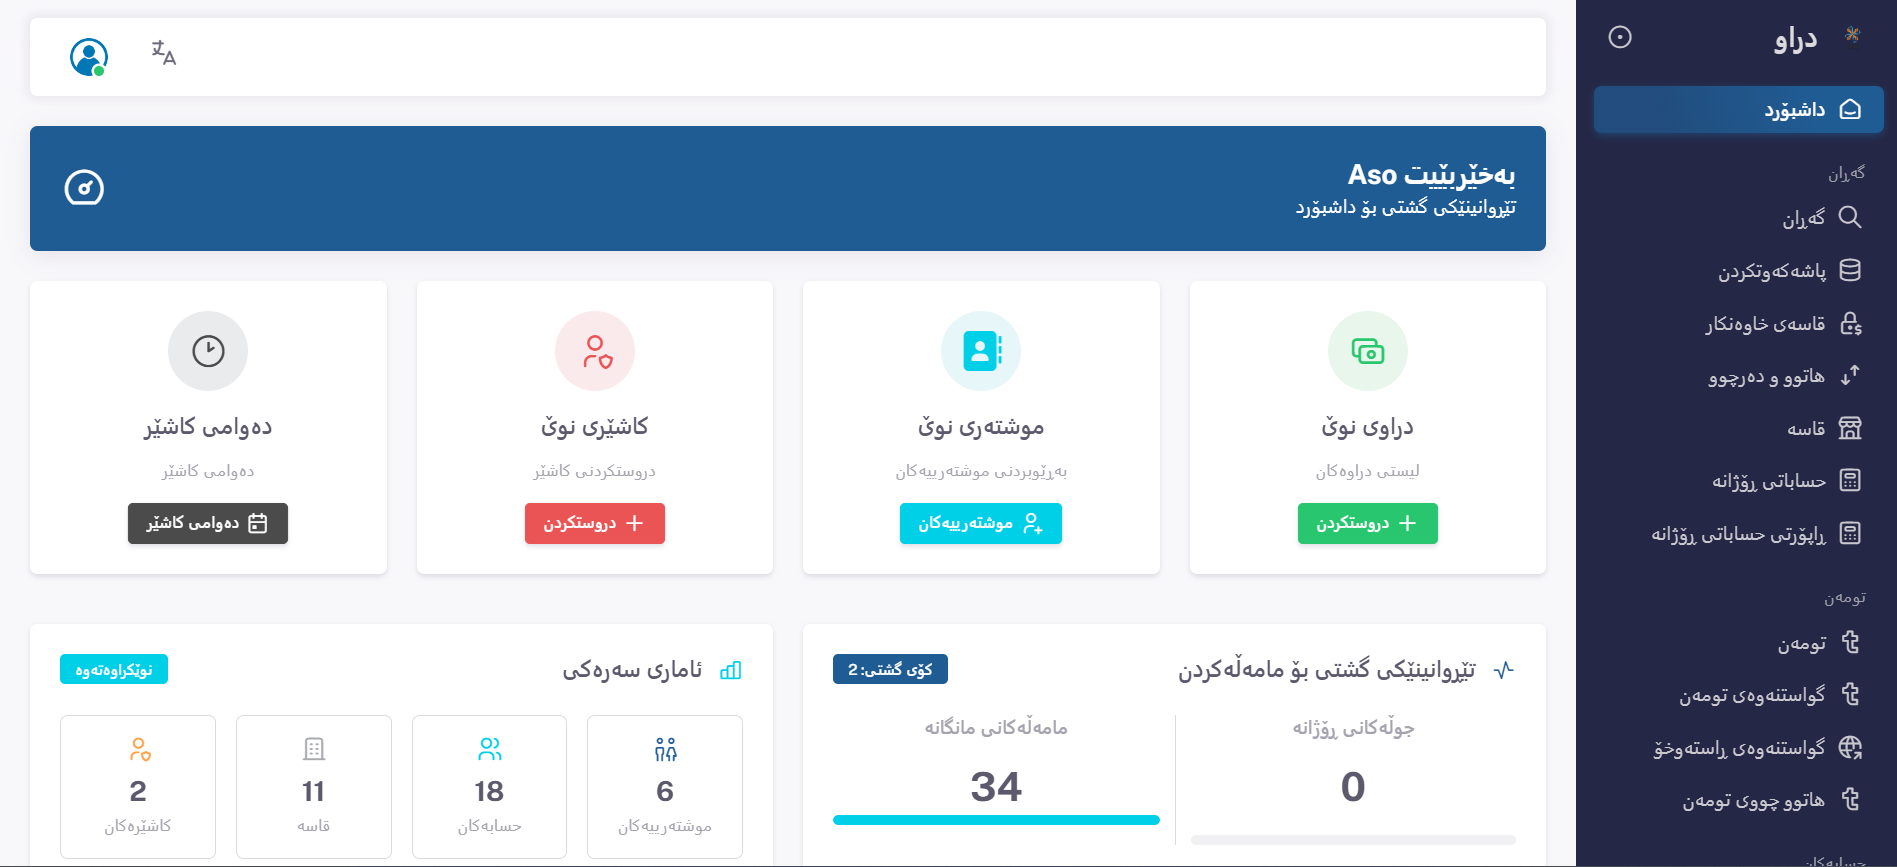Viewport: 1897px width, 867px height.
Task: Open داشبۆرد in the sidebar
Action: tap(1738, 110)
